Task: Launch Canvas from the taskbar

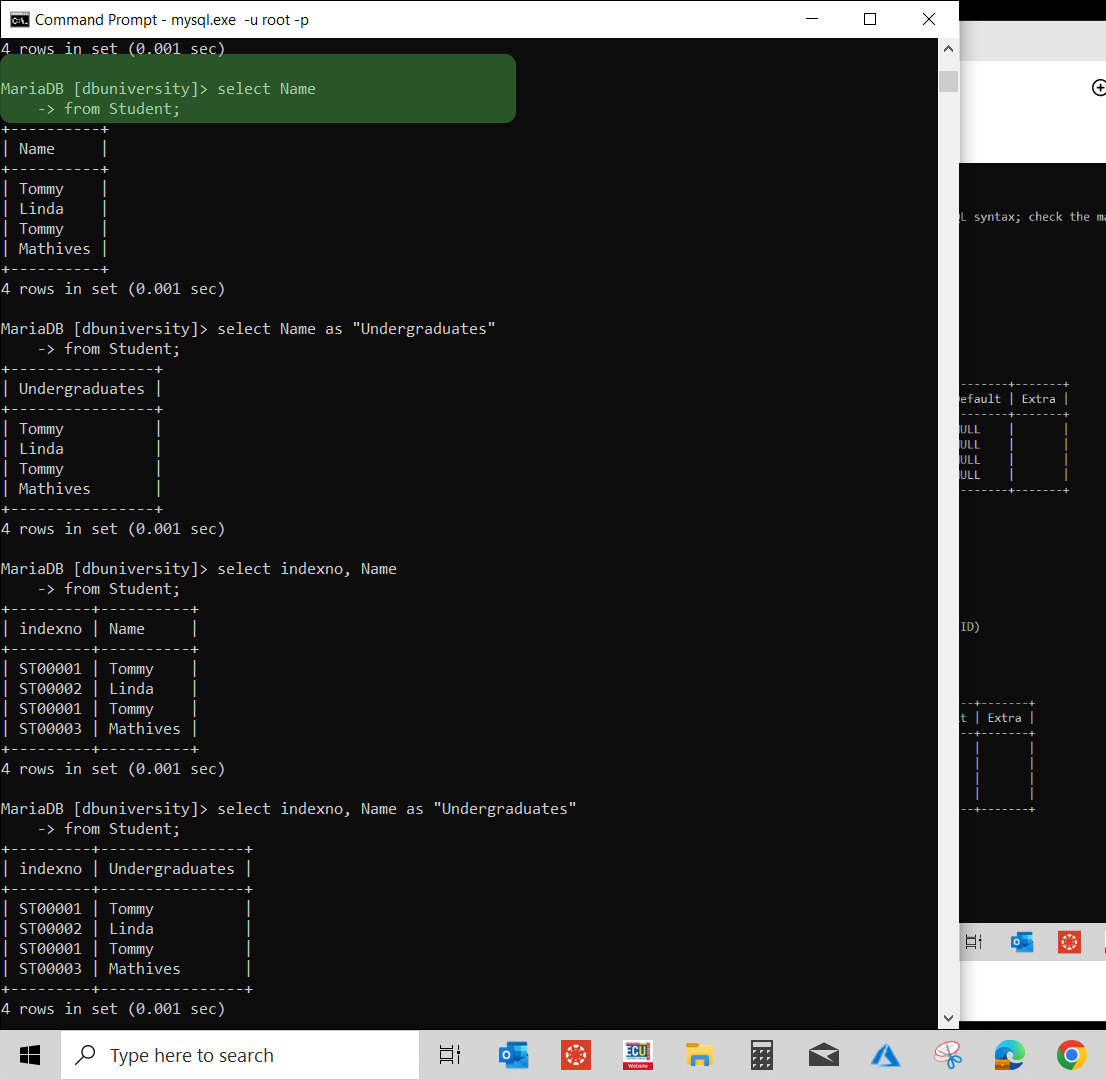Action: point(575,1054)
